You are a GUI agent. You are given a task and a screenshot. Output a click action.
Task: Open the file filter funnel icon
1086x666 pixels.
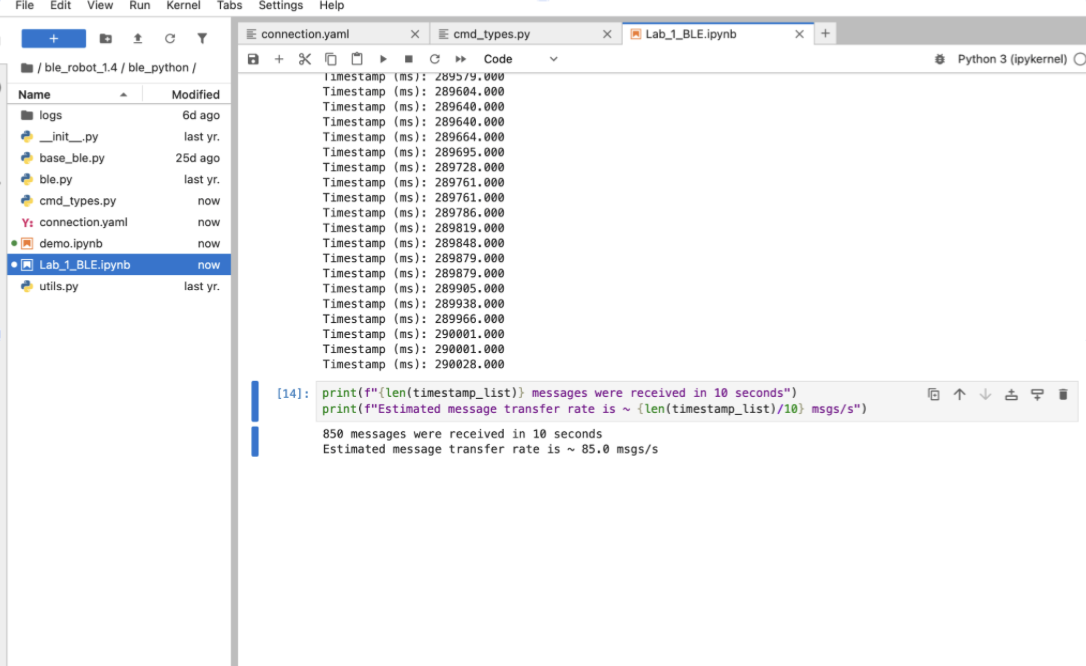(x=202, y=39)
